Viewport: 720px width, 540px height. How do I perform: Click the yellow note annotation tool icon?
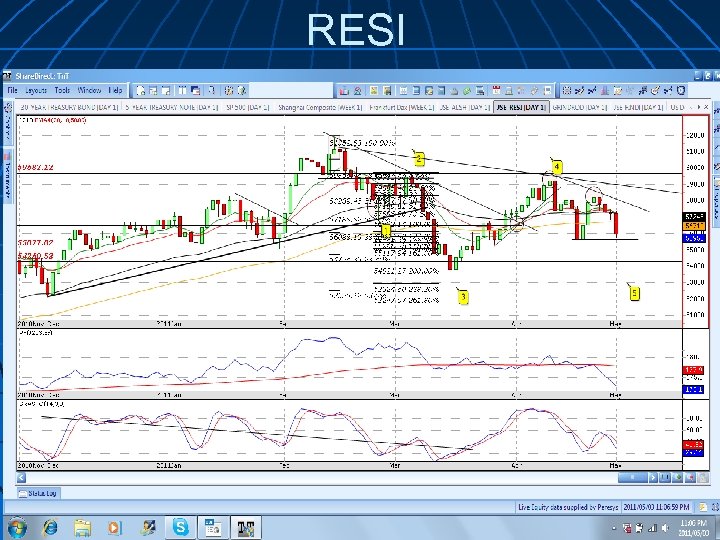point(618,90)
